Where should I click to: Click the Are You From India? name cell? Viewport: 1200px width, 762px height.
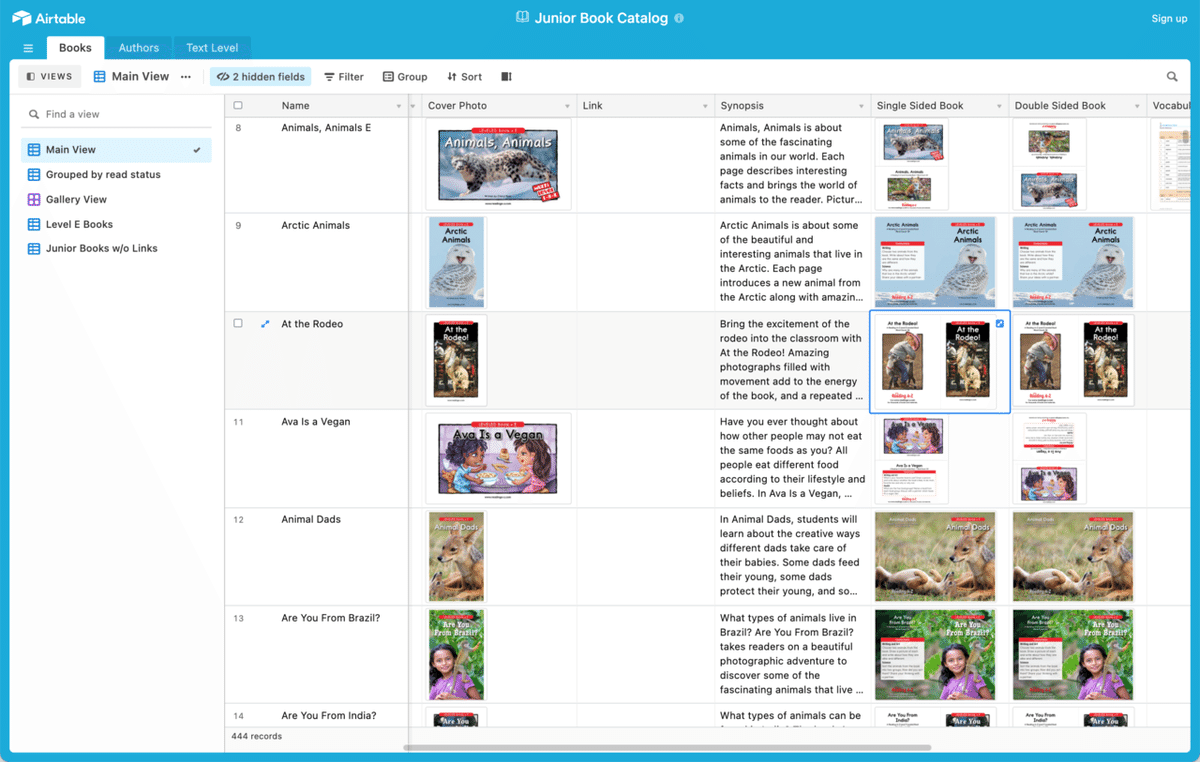[329, 716]
